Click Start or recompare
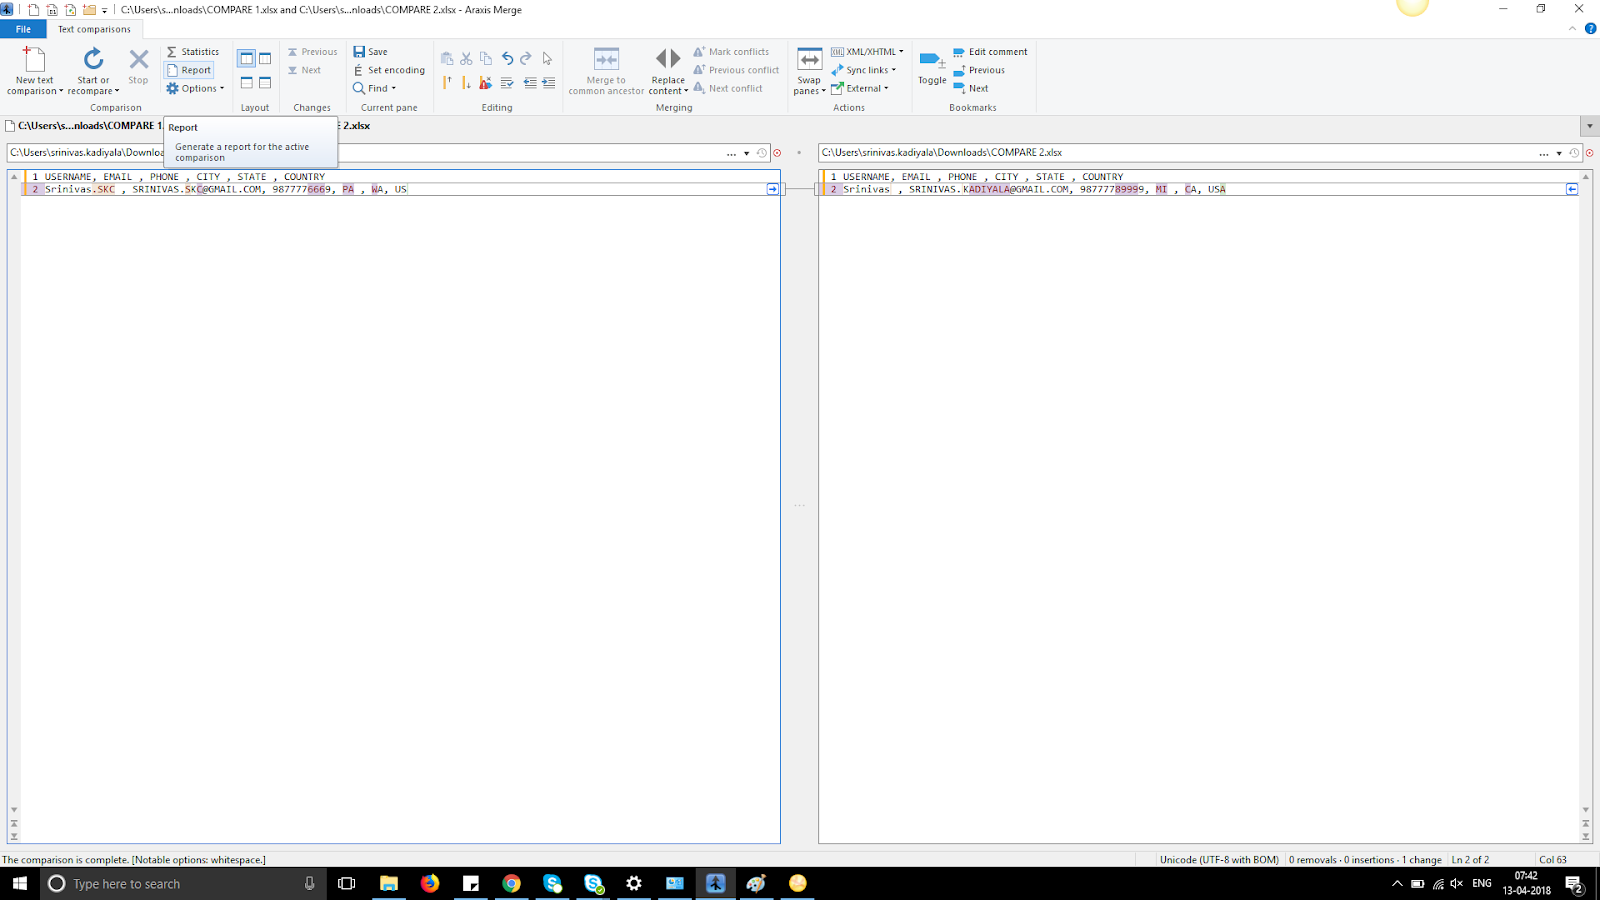 [93, 71]
